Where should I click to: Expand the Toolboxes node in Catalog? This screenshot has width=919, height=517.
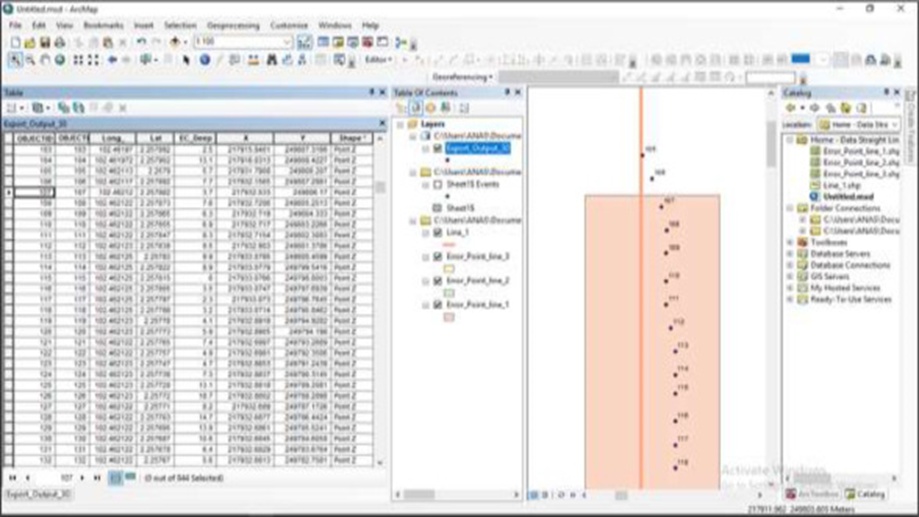tap(789, 242)
